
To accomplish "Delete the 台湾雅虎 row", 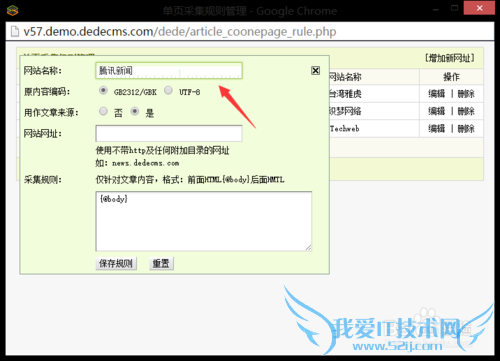I will pos(466,94).
